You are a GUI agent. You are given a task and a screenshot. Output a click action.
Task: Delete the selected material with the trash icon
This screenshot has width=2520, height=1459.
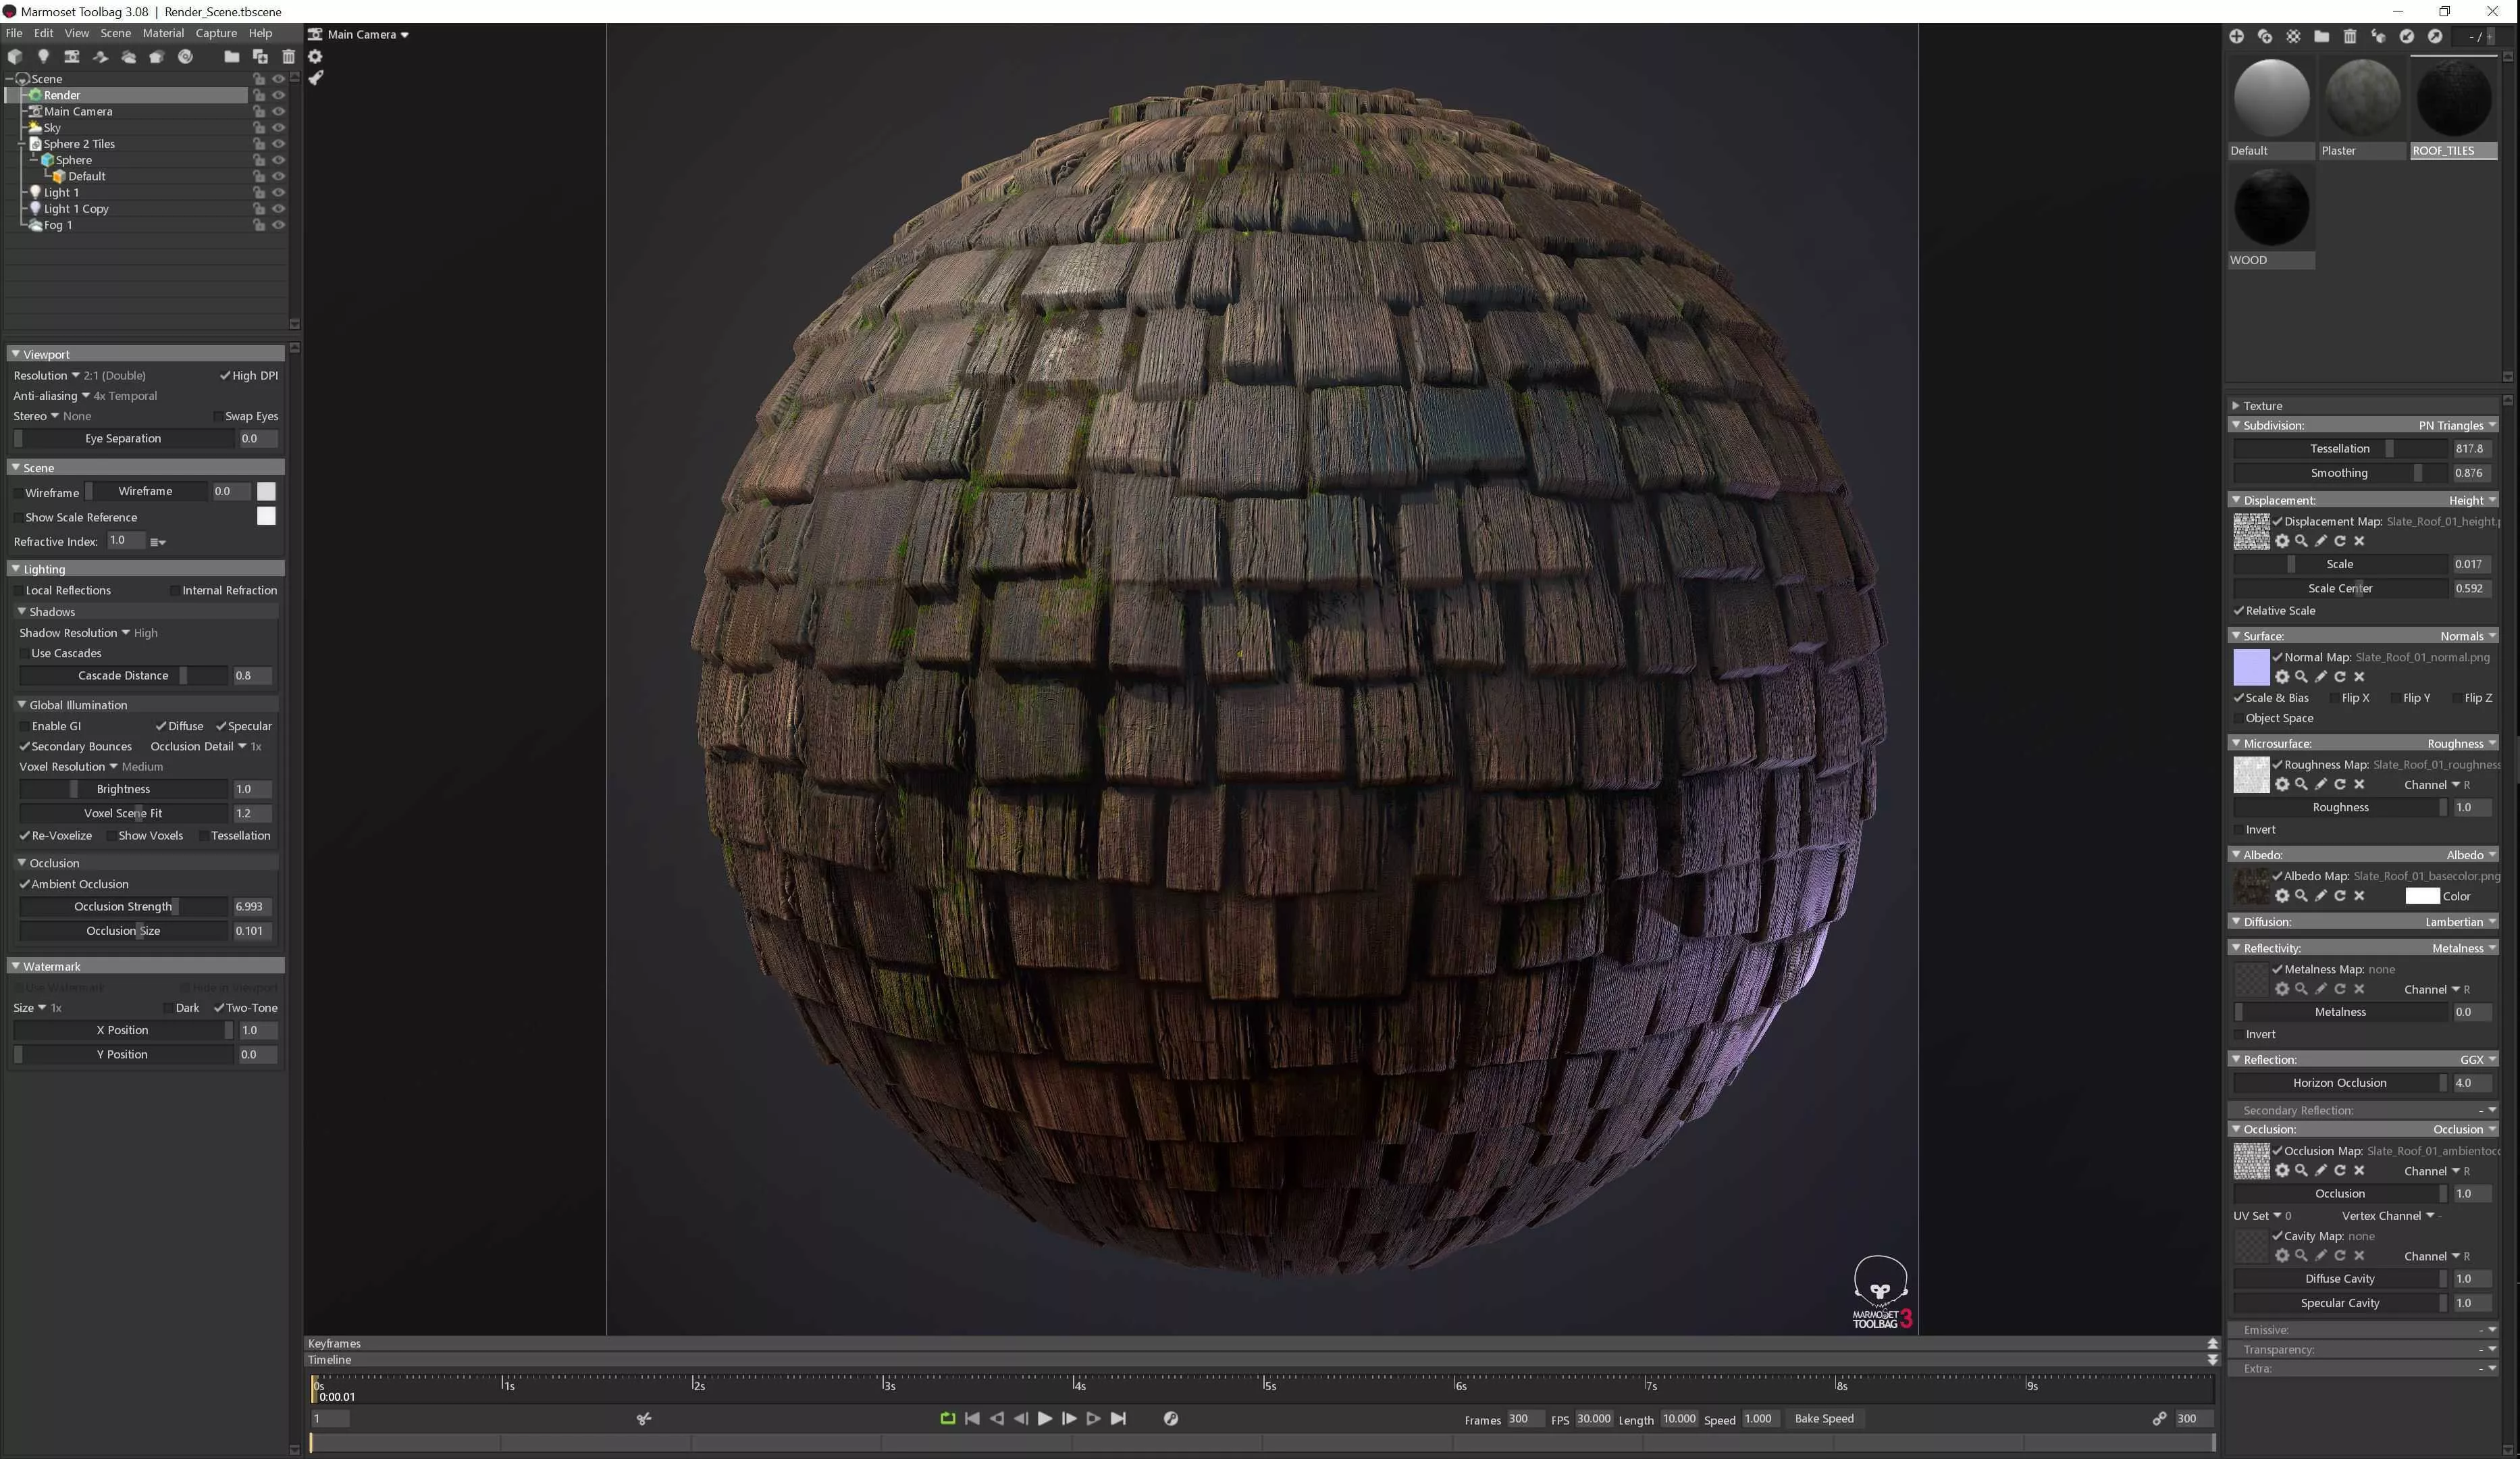pos(2349,36)
